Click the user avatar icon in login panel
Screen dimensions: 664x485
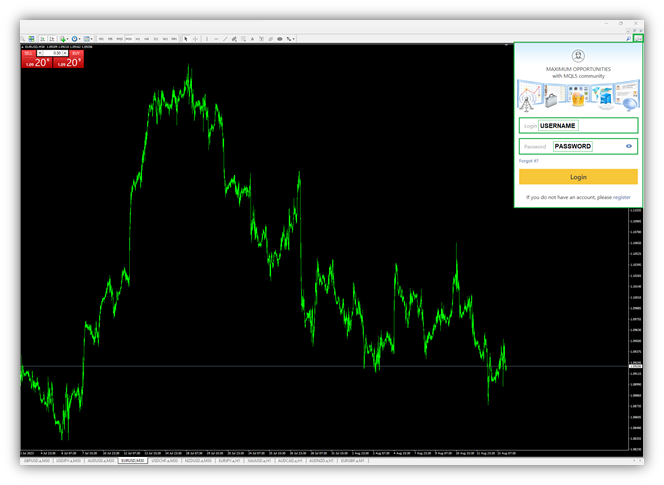click(578, 56)
